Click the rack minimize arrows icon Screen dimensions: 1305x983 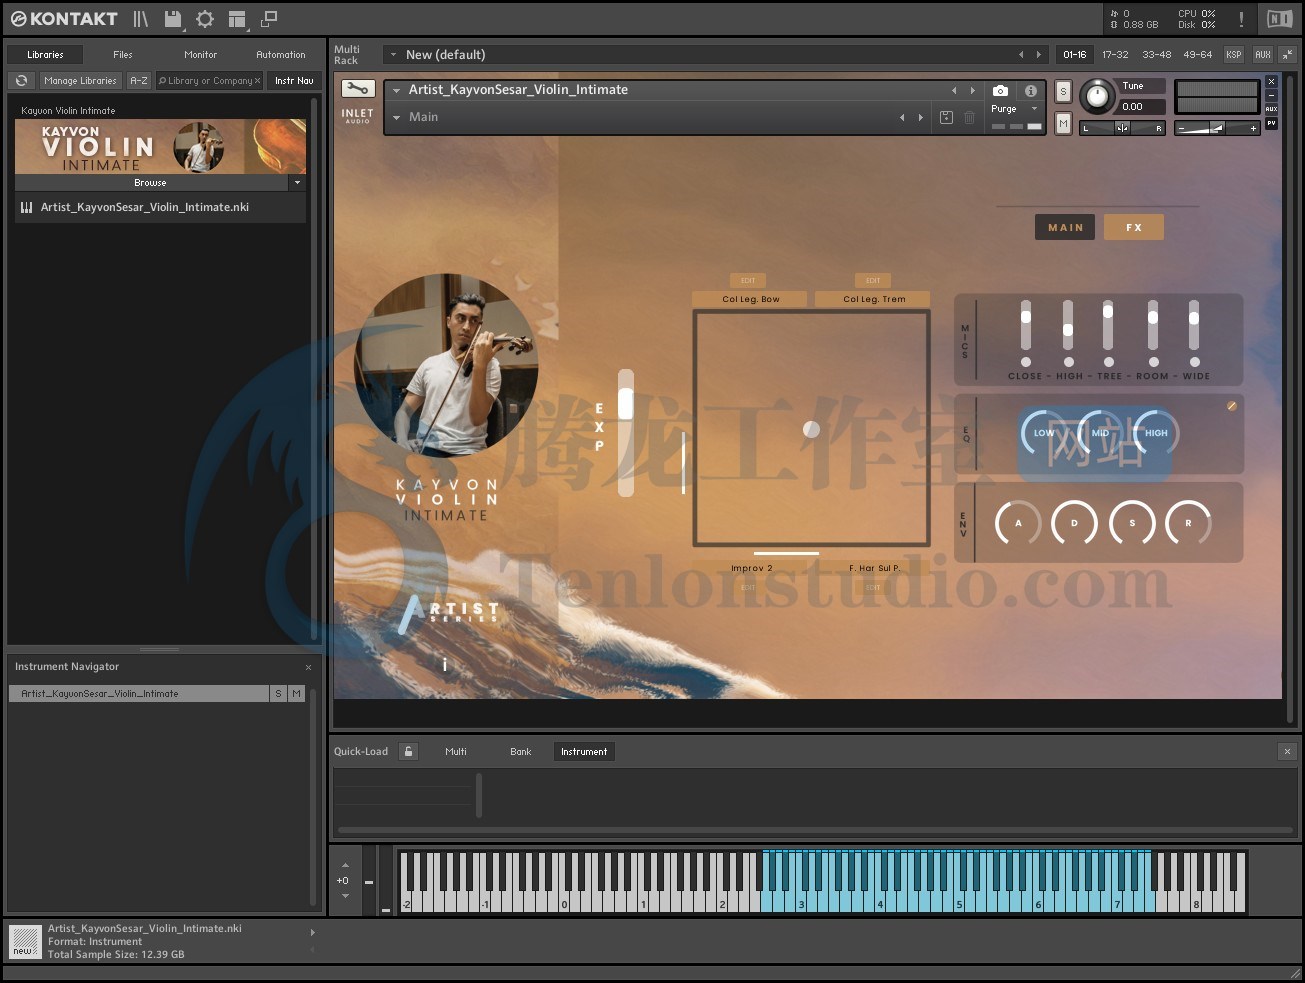tap(1288, 54)
